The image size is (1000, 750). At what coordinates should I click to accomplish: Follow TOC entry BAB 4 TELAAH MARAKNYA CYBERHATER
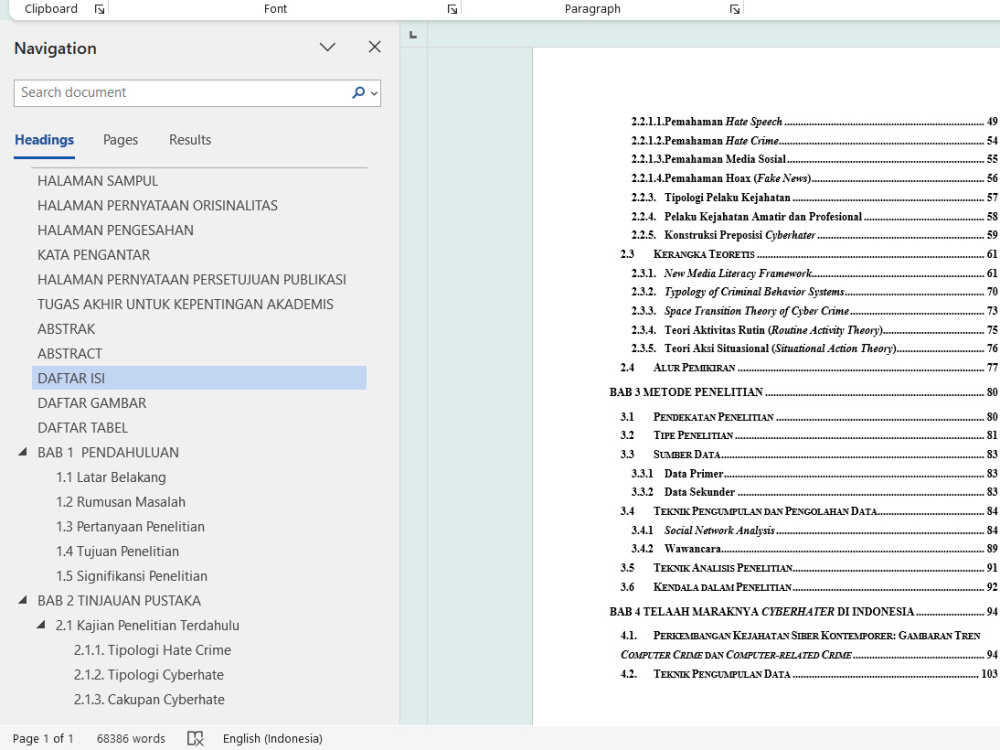coord(804,612)
